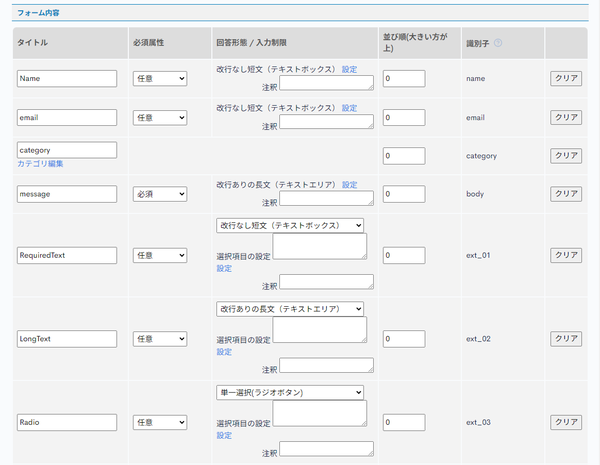Click sort order field in category row

404,156
